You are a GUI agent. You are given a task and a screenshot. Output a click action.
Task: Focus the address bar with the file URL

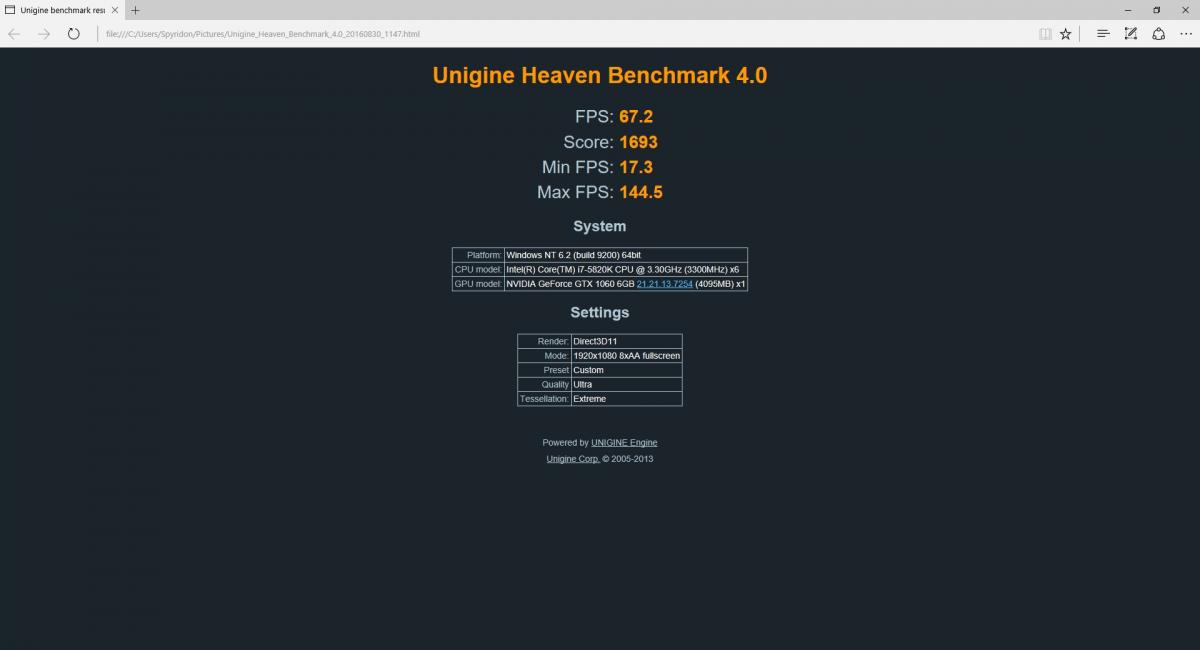coord(565,33)
